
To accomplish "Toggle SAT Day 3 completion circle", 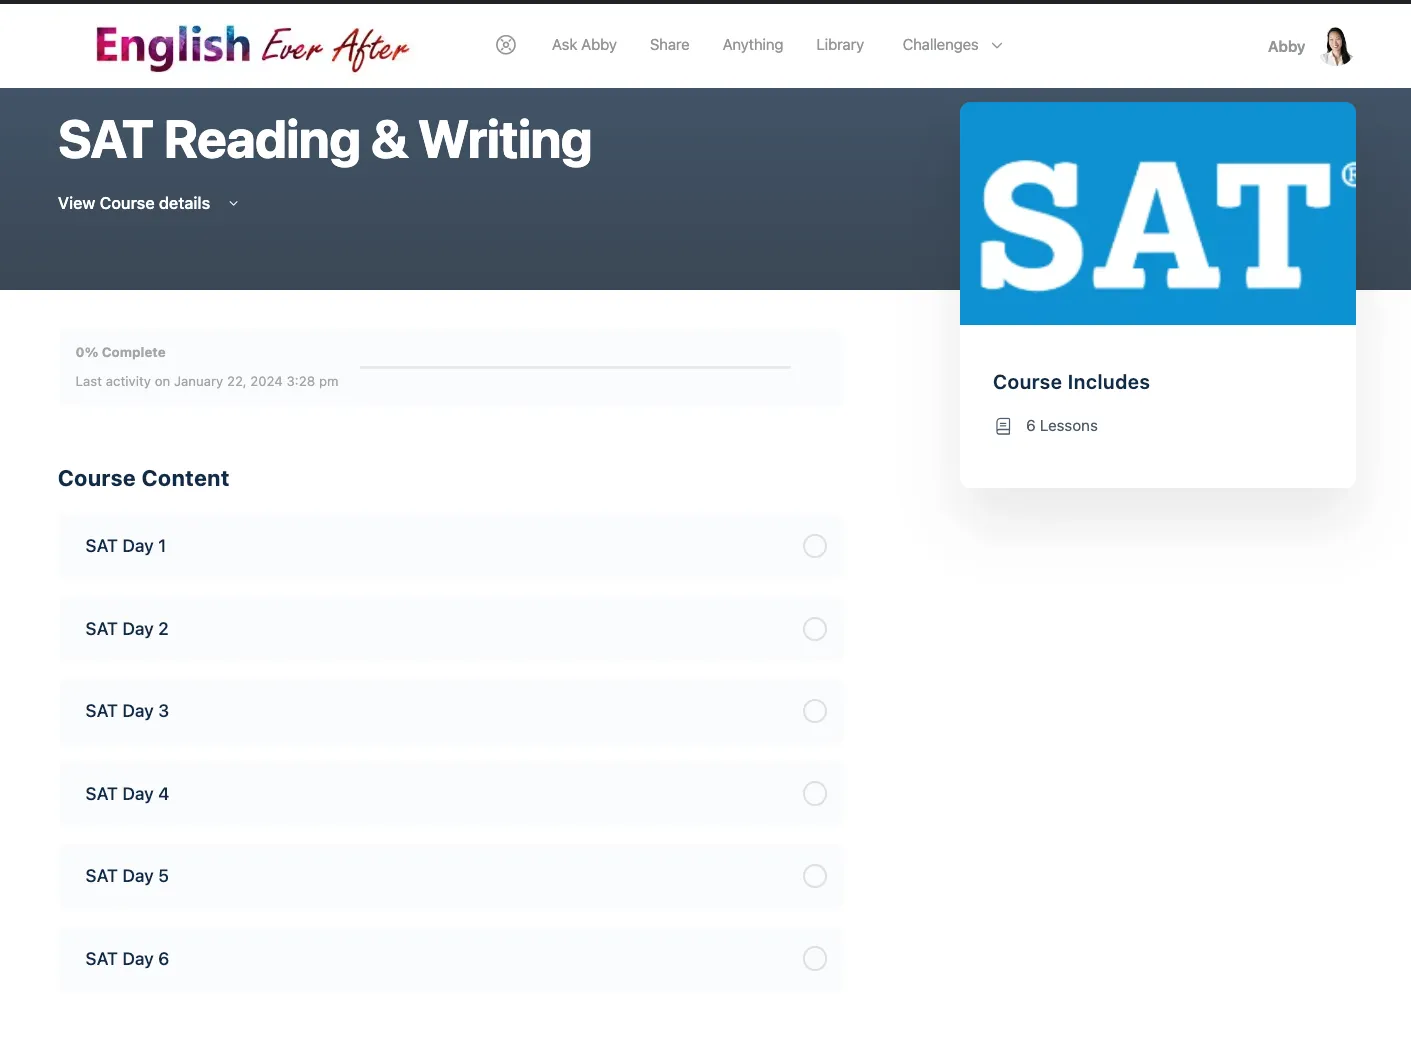I will (815, 711).
